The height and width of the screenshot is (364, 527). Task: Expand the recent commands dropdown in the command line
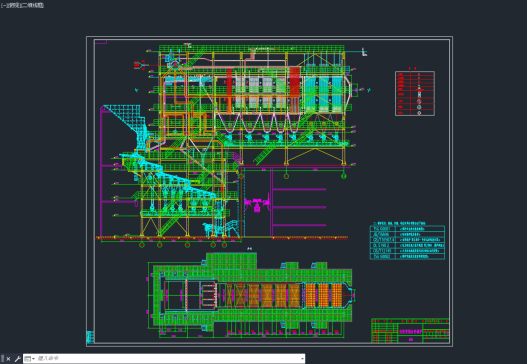30,359
